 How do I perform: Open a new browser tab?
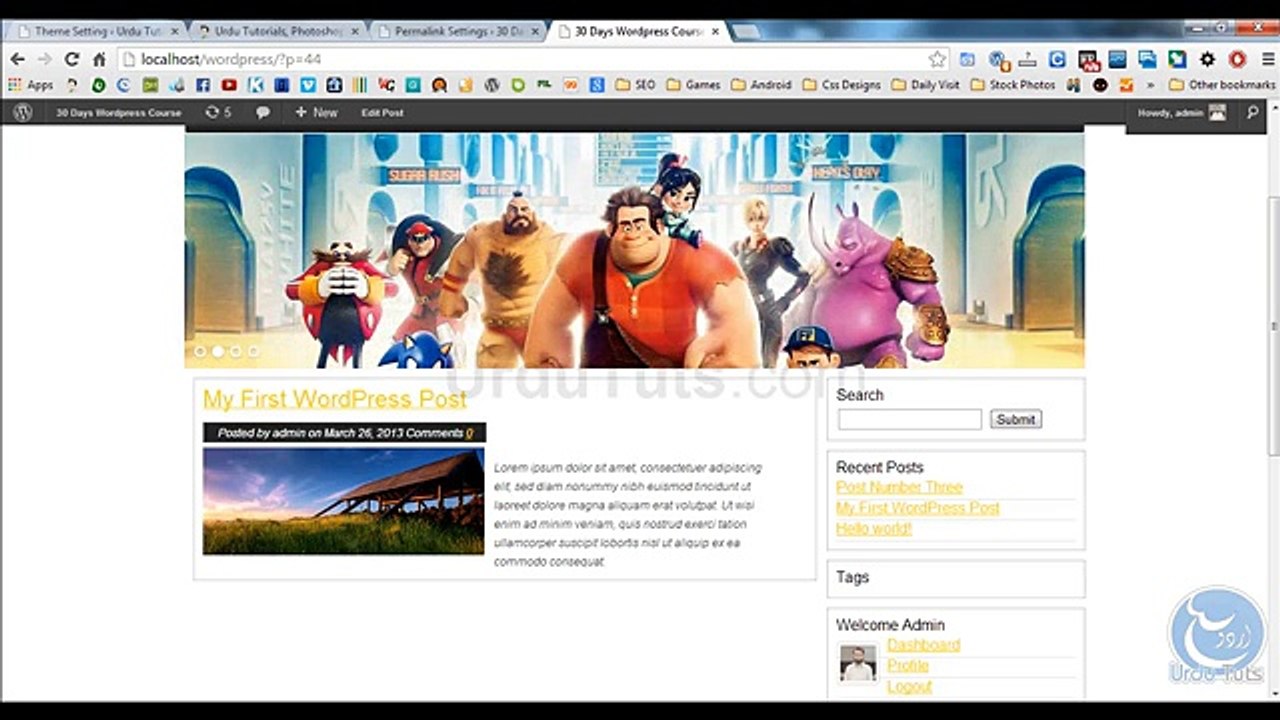click(x=746, y=32)
